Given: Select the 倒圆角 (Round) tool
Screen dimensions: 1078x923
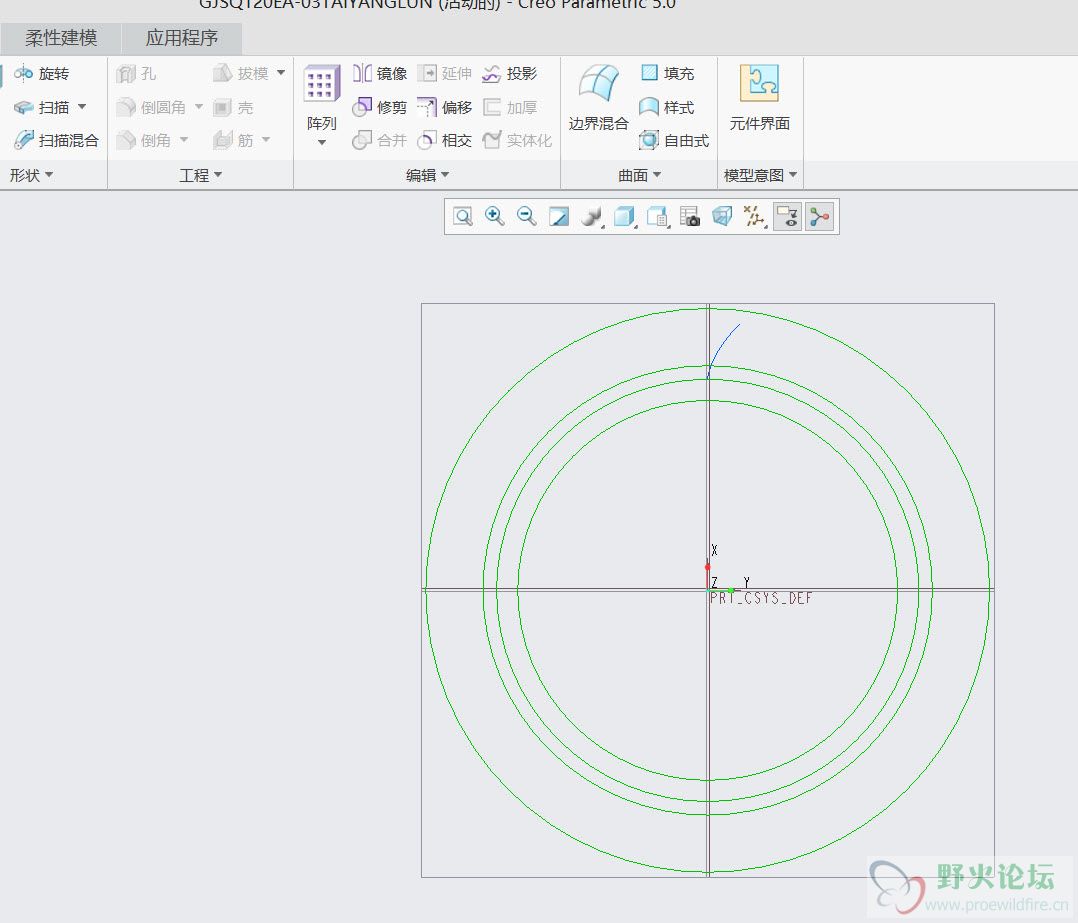Looking at the screenshot, I should (151, 107).
